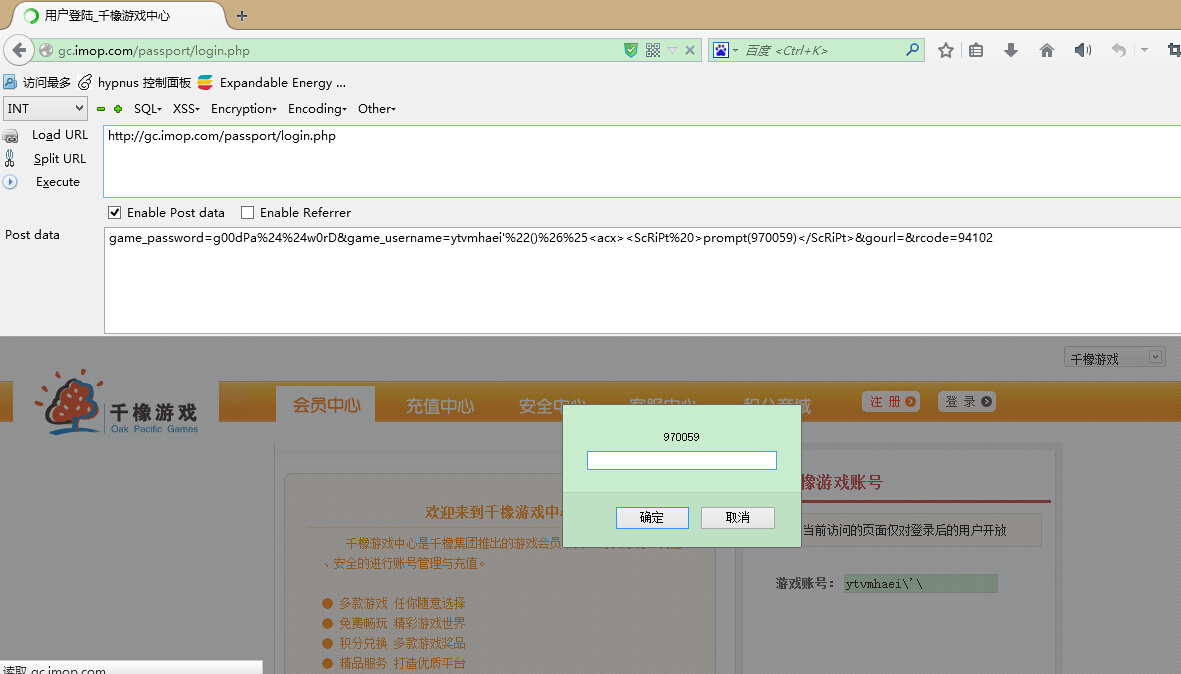Screen dimensions: 1181x674
Task: Expand the Other menu
Action: 377,108
